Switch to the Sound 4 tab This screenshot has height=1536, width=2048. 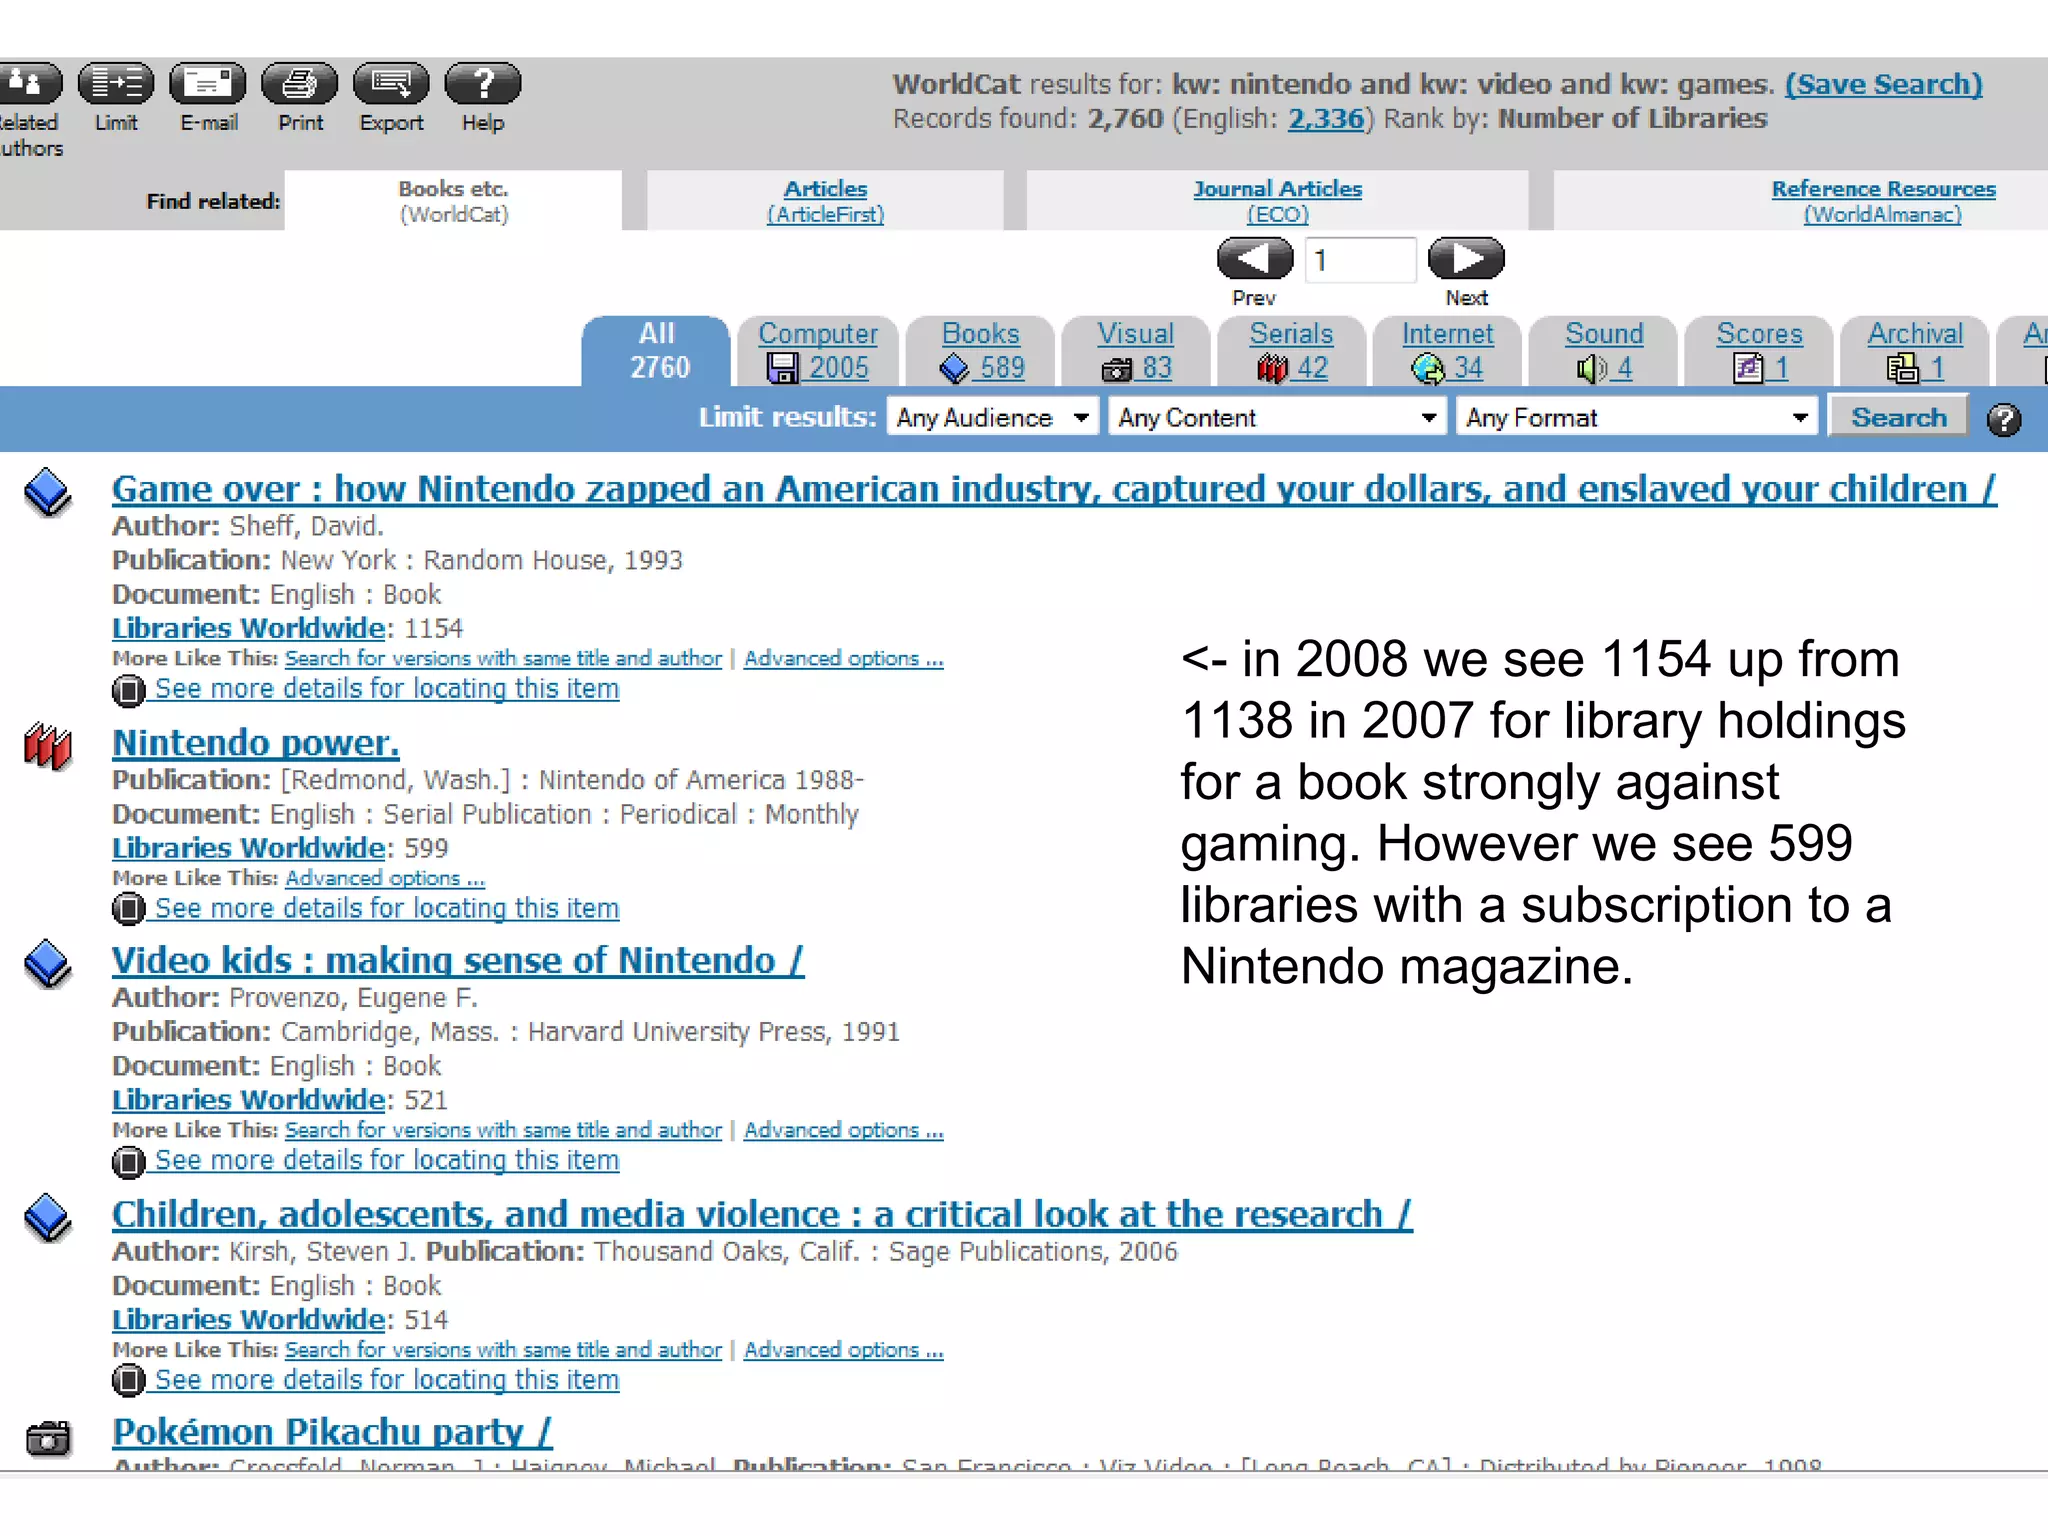(x=1603, y=351)
